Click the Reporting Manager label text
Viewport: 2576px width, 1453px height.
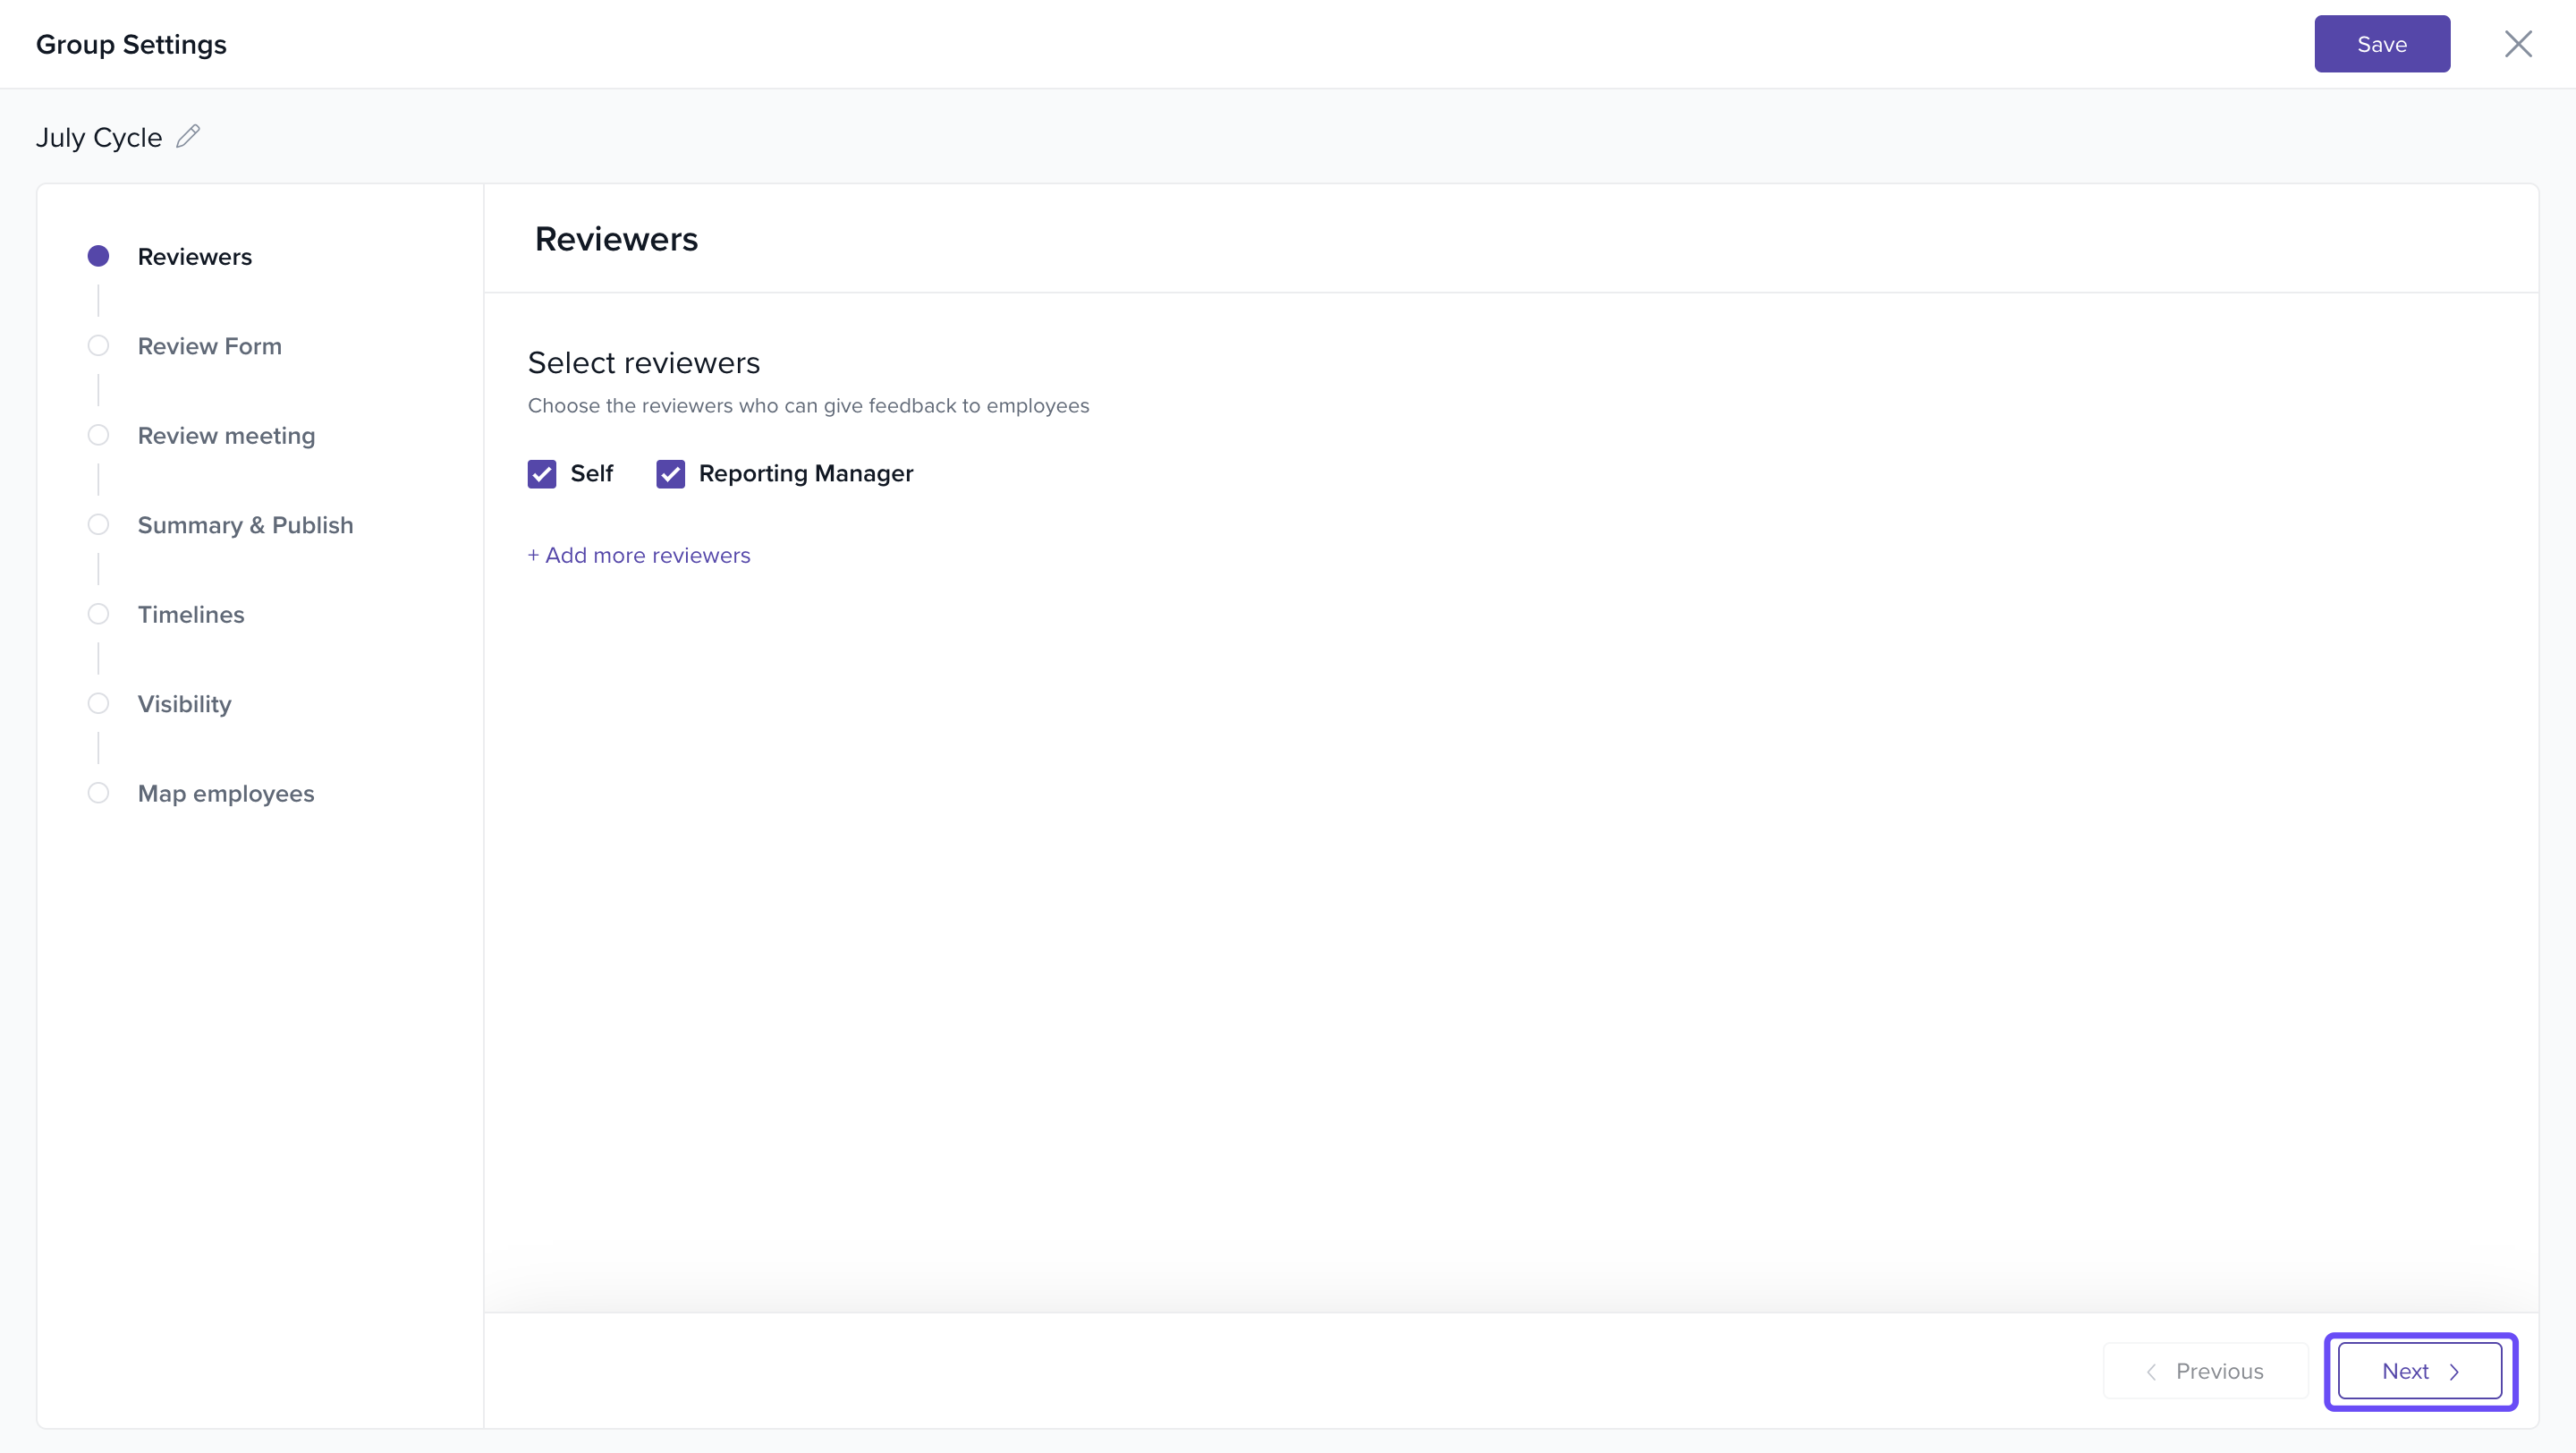tap(805, 474)
